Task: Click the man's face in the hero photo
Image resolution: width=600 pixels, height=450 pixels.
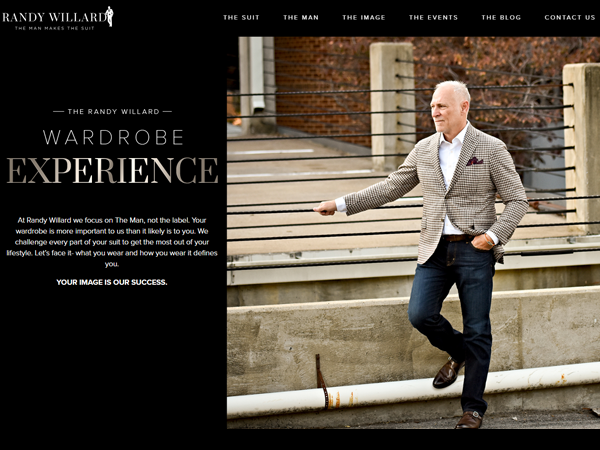Action: [x=448, y=109]
